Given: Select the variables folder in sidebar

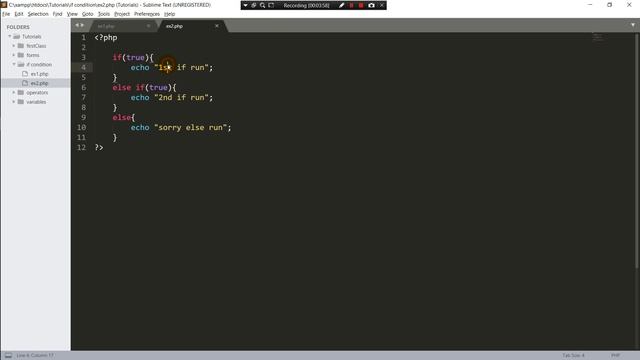Looking at the screenshot, I should pyautogui.click(x=36, y=102).
